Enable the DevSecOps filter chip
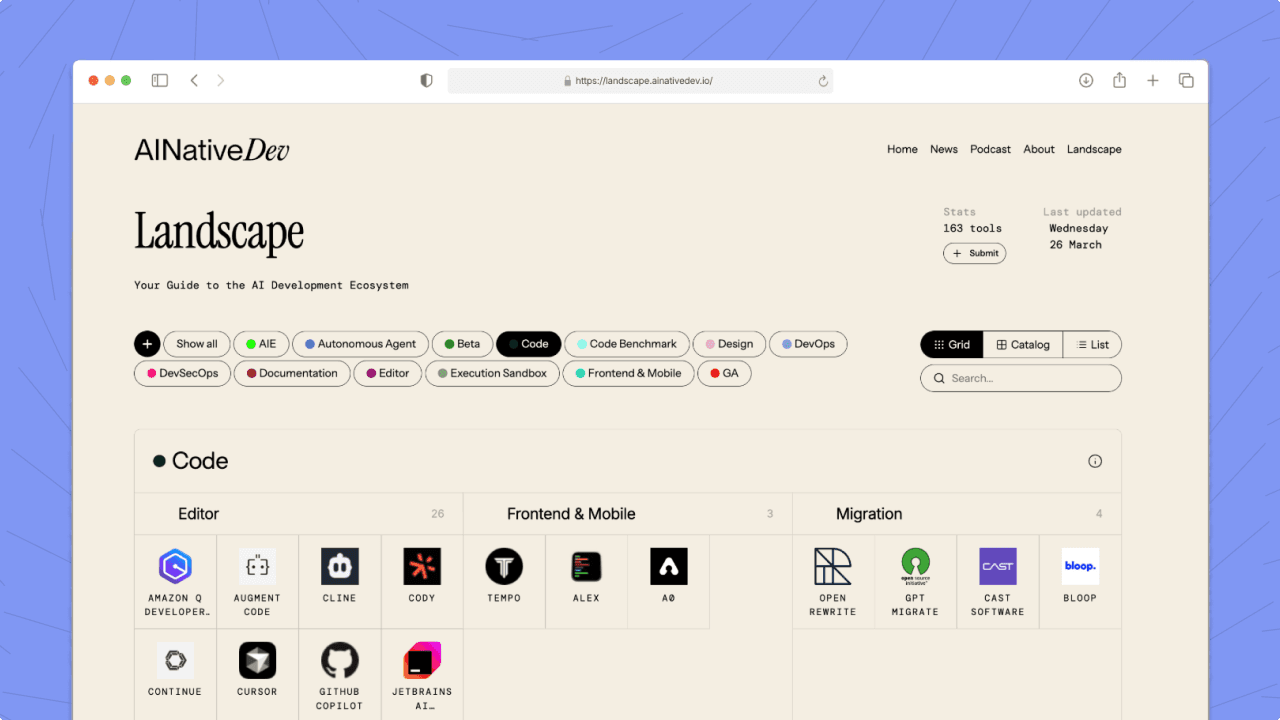 (x=182, y=374)
